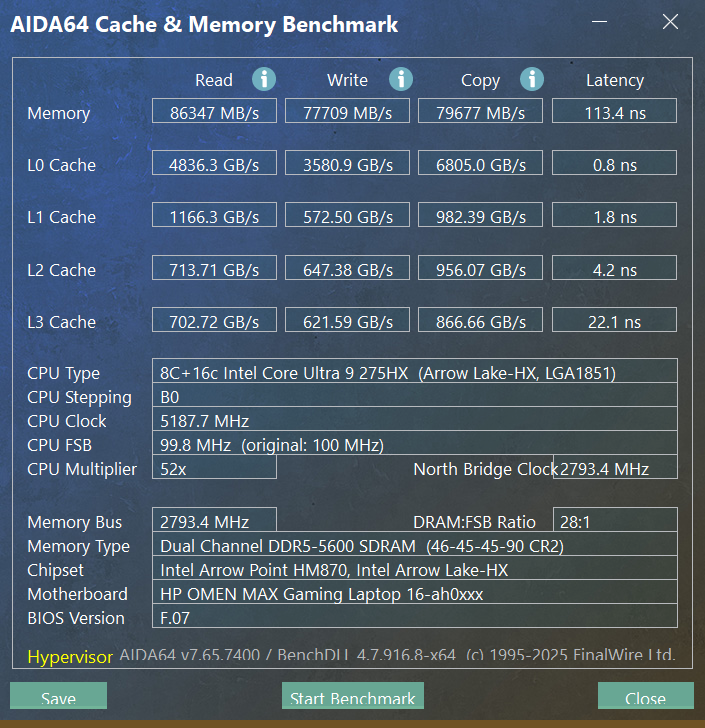Viewport: 705px width, 728px height.
Task: Select the Memory Read result field
Action: (x=214, y=112)
